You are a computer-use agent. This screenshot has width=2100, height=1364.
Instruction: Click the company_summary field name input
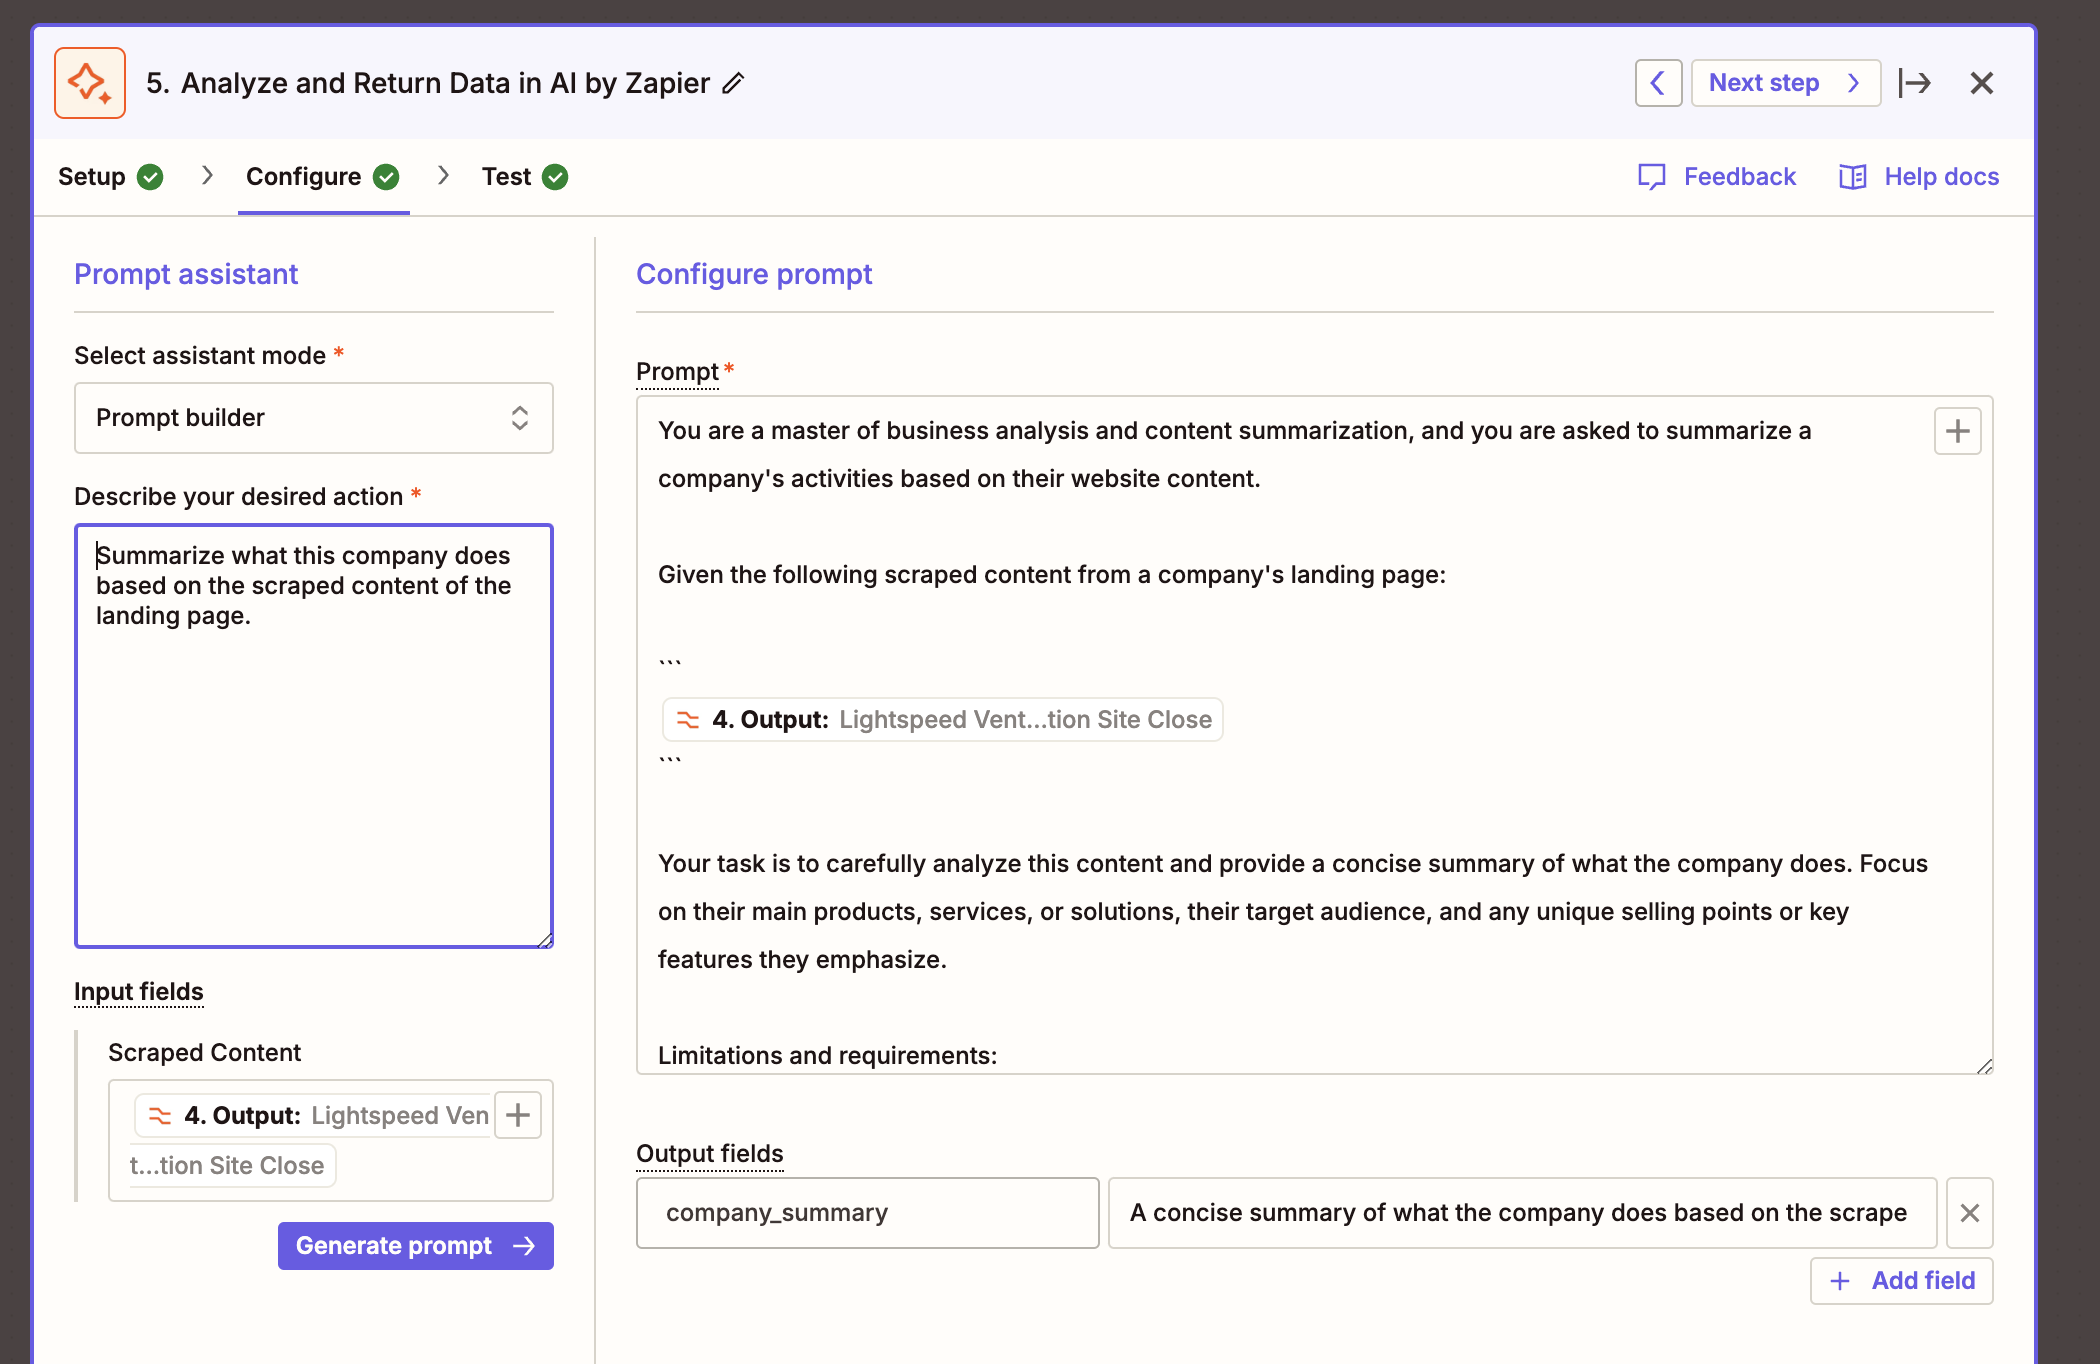point(867,1213)
